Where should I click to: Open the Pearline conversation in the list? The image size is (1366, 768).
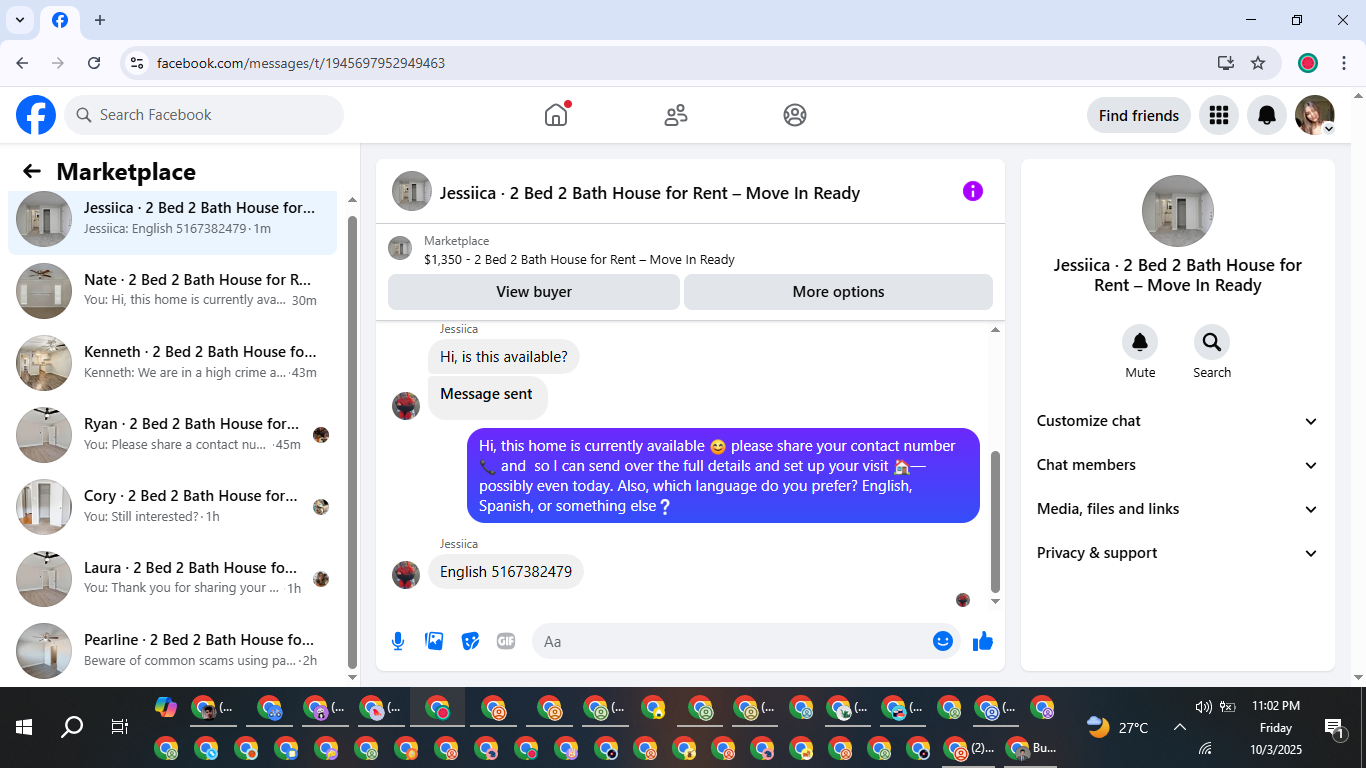click(x=172, y=651)
